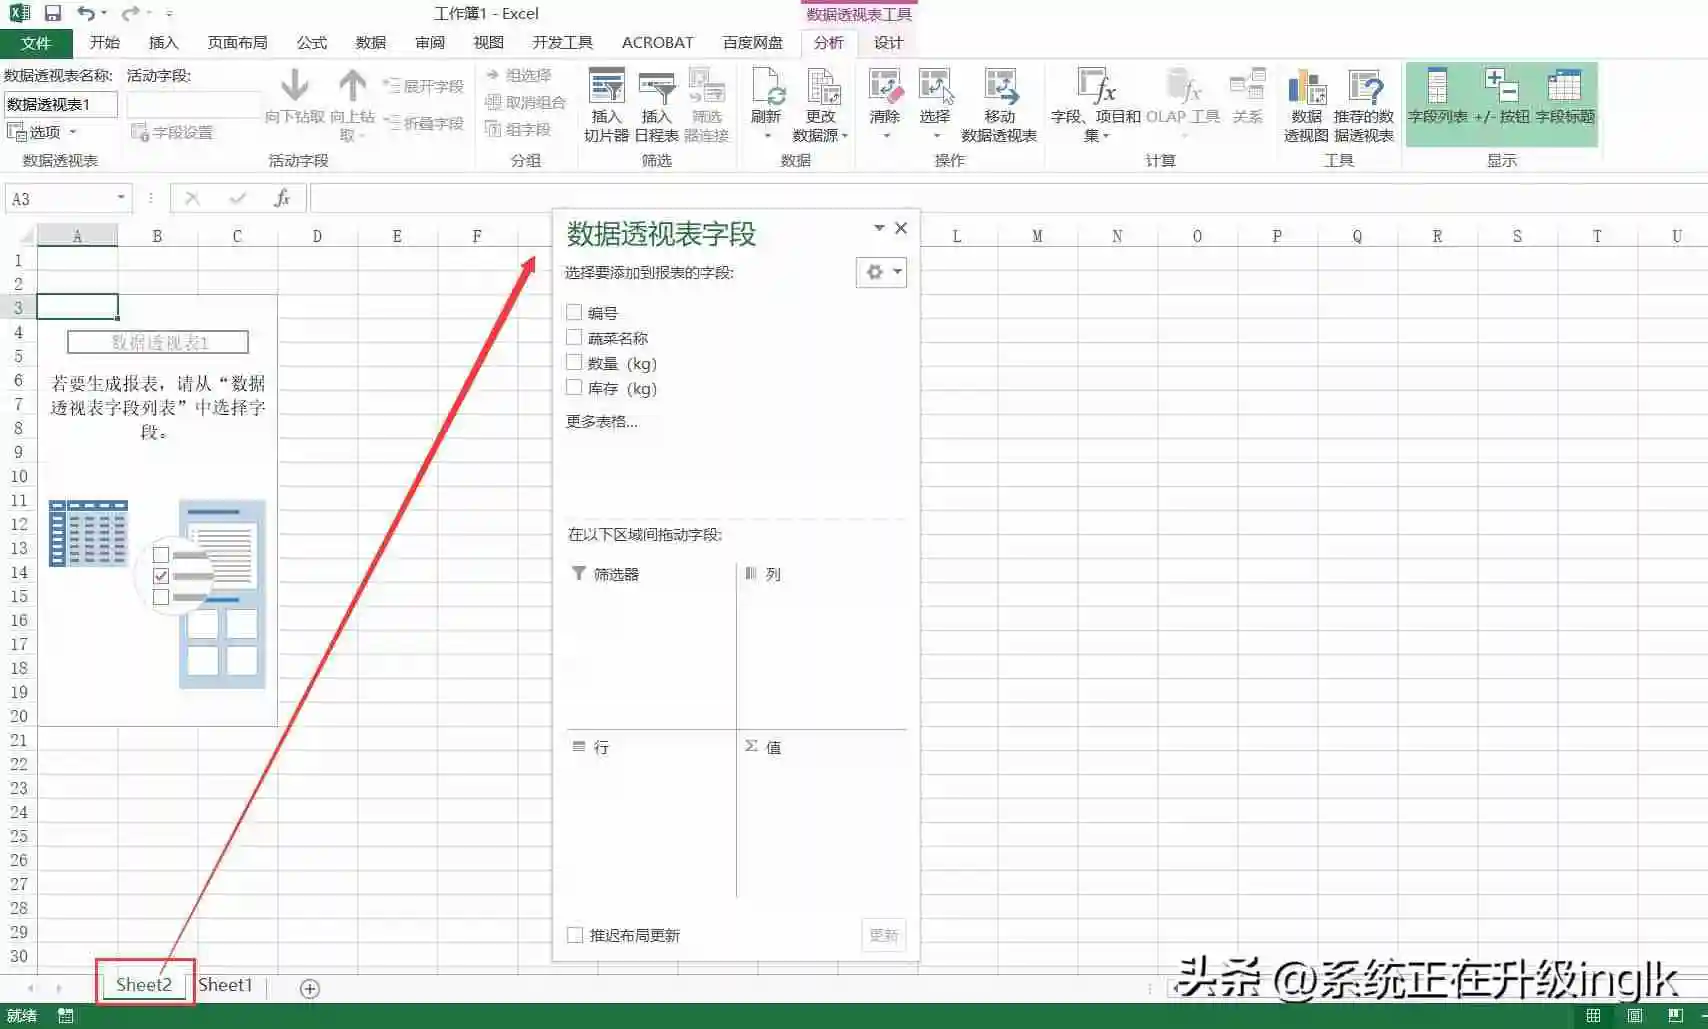Select column M header

(x=1037, y=236)
